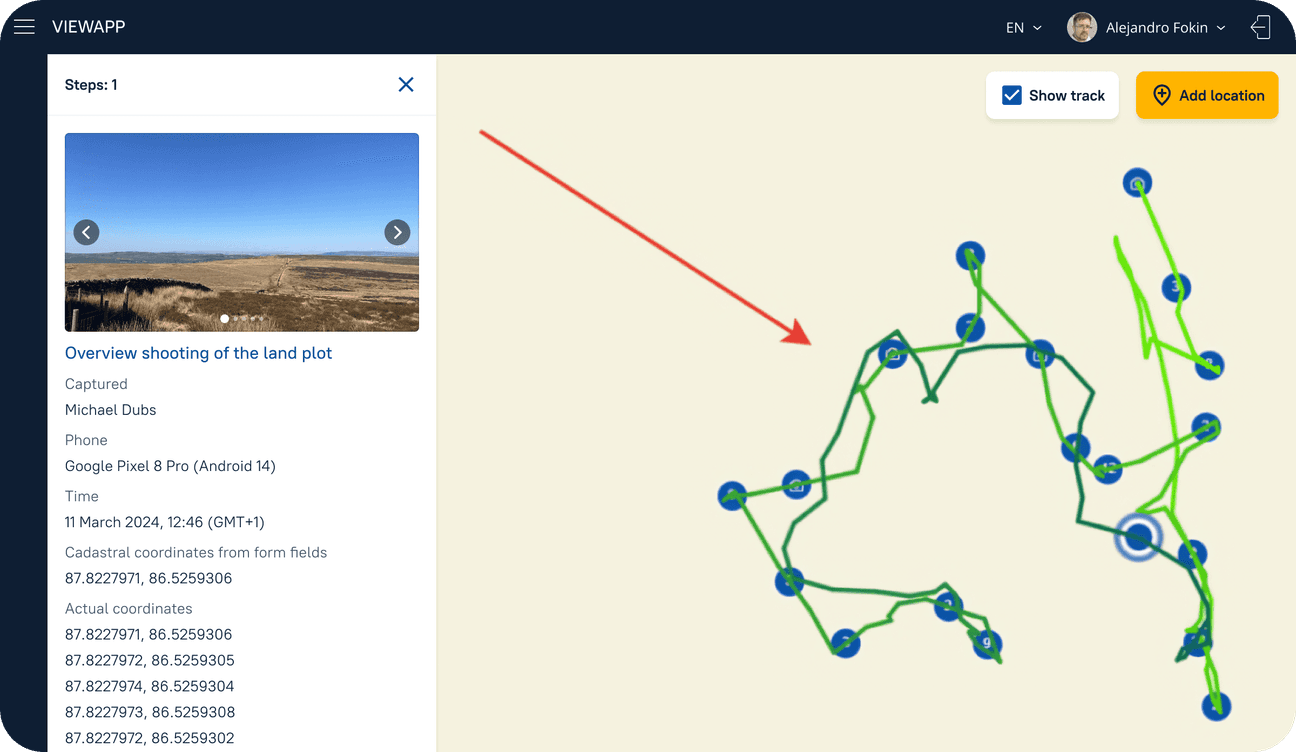Go to previous photo in carousel

(86, 233)
